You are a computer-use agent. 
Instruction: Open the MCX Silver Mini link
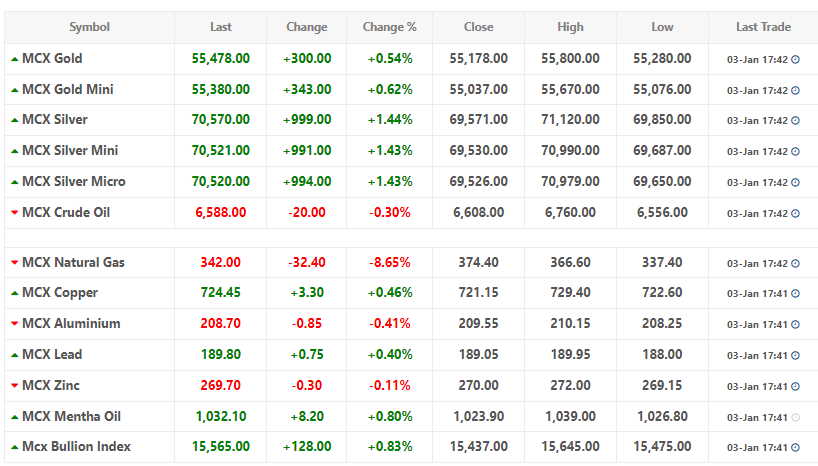[70, 150]
